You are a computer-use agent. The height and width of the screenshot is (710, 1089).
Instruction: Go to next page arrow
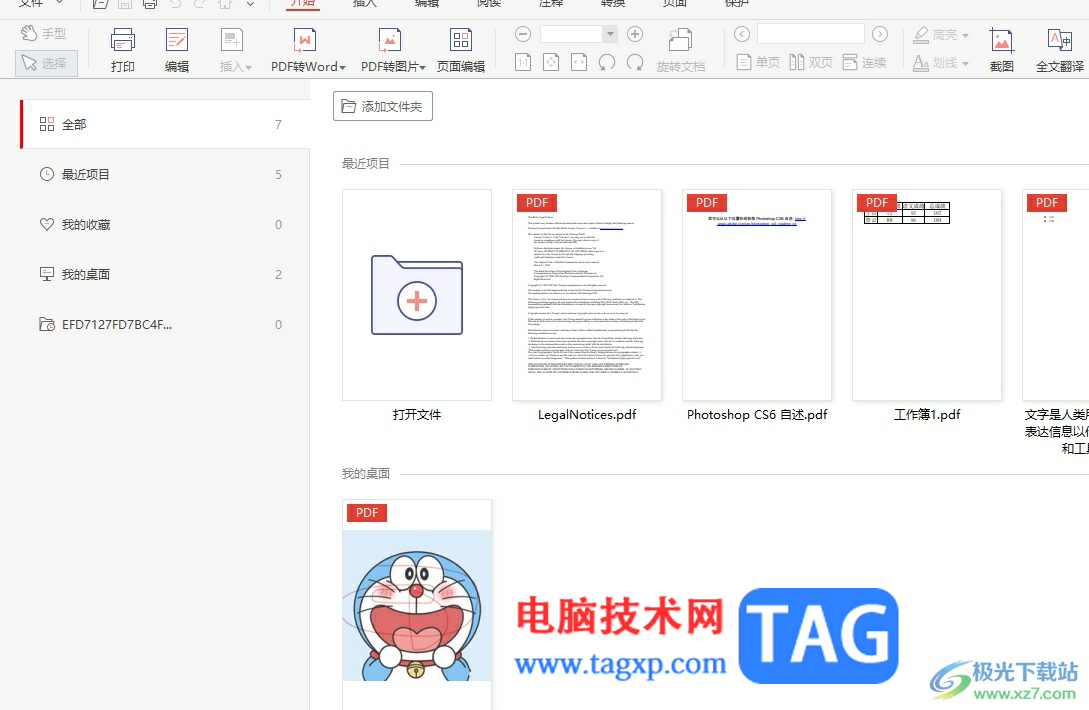click(880, 34)
